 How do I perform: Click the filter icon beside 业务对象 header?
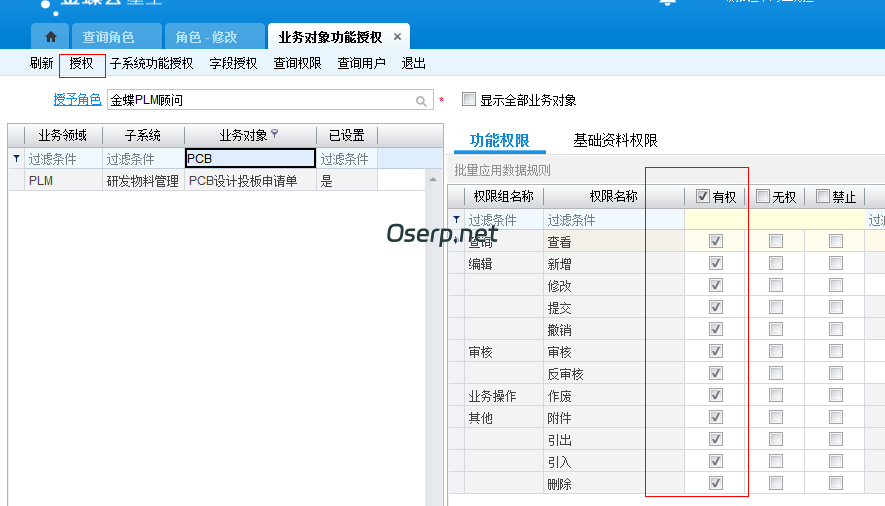(275, 134)
